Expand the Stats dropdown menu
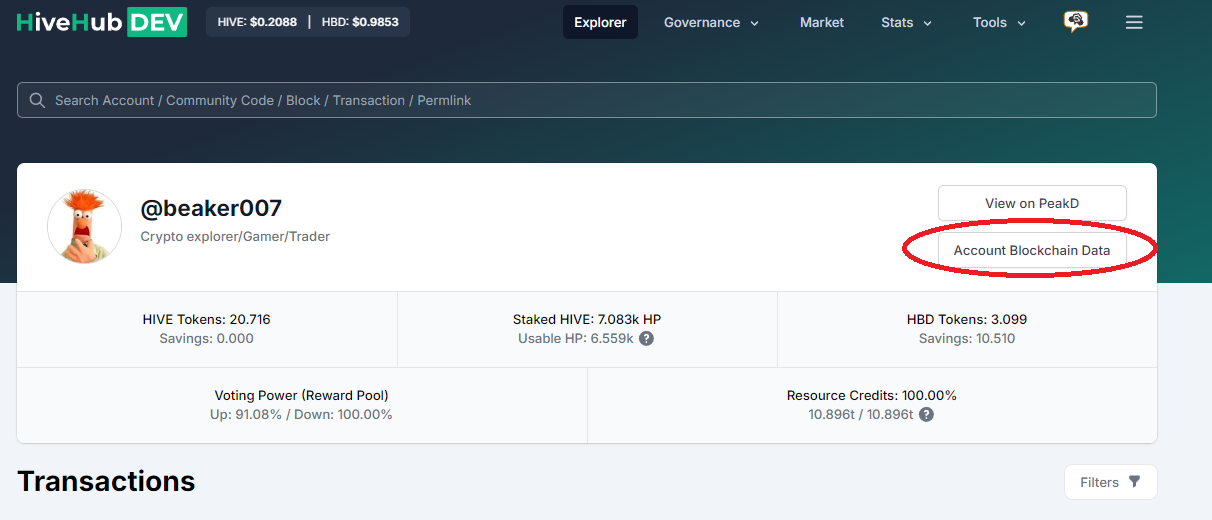This screenshot has height=520, width=1212. (x=907, y=22)
